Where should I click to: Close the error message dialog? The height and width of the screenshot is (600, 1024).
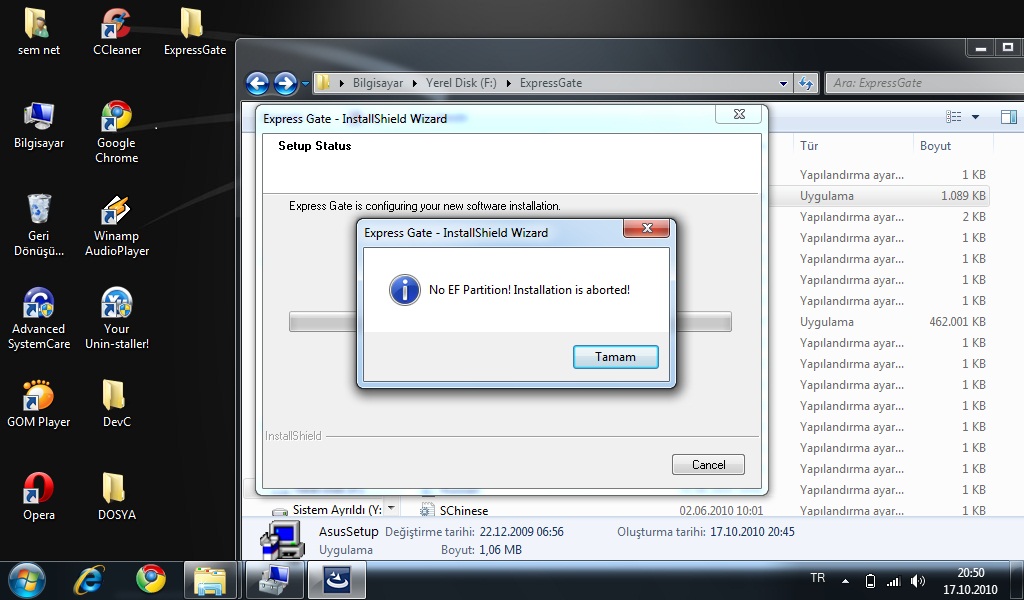point(647,228)
